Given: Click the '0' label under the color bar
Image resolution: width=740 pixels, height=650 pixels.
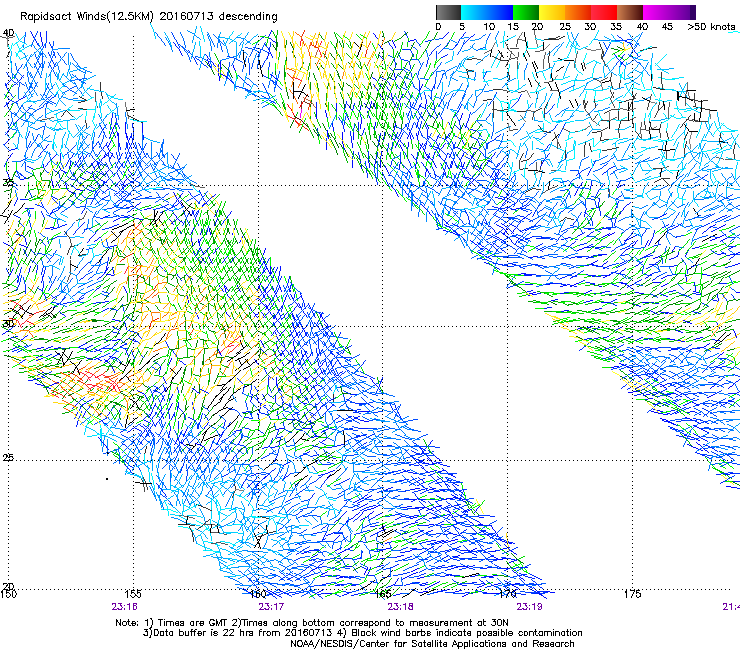Looking at the screenshot, I should point(438,26).
